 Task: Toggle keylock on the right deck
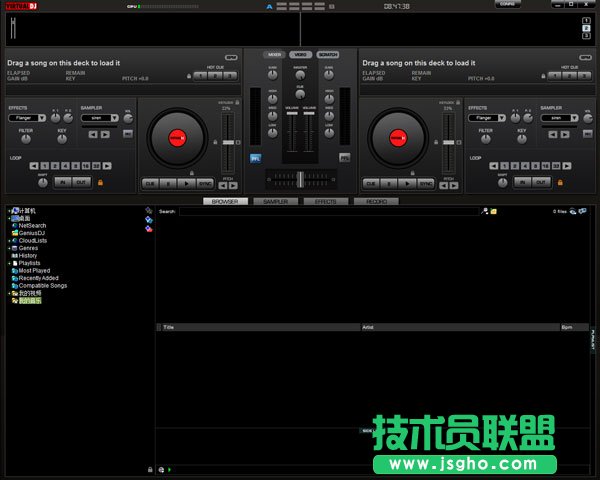tap(458, 103)
